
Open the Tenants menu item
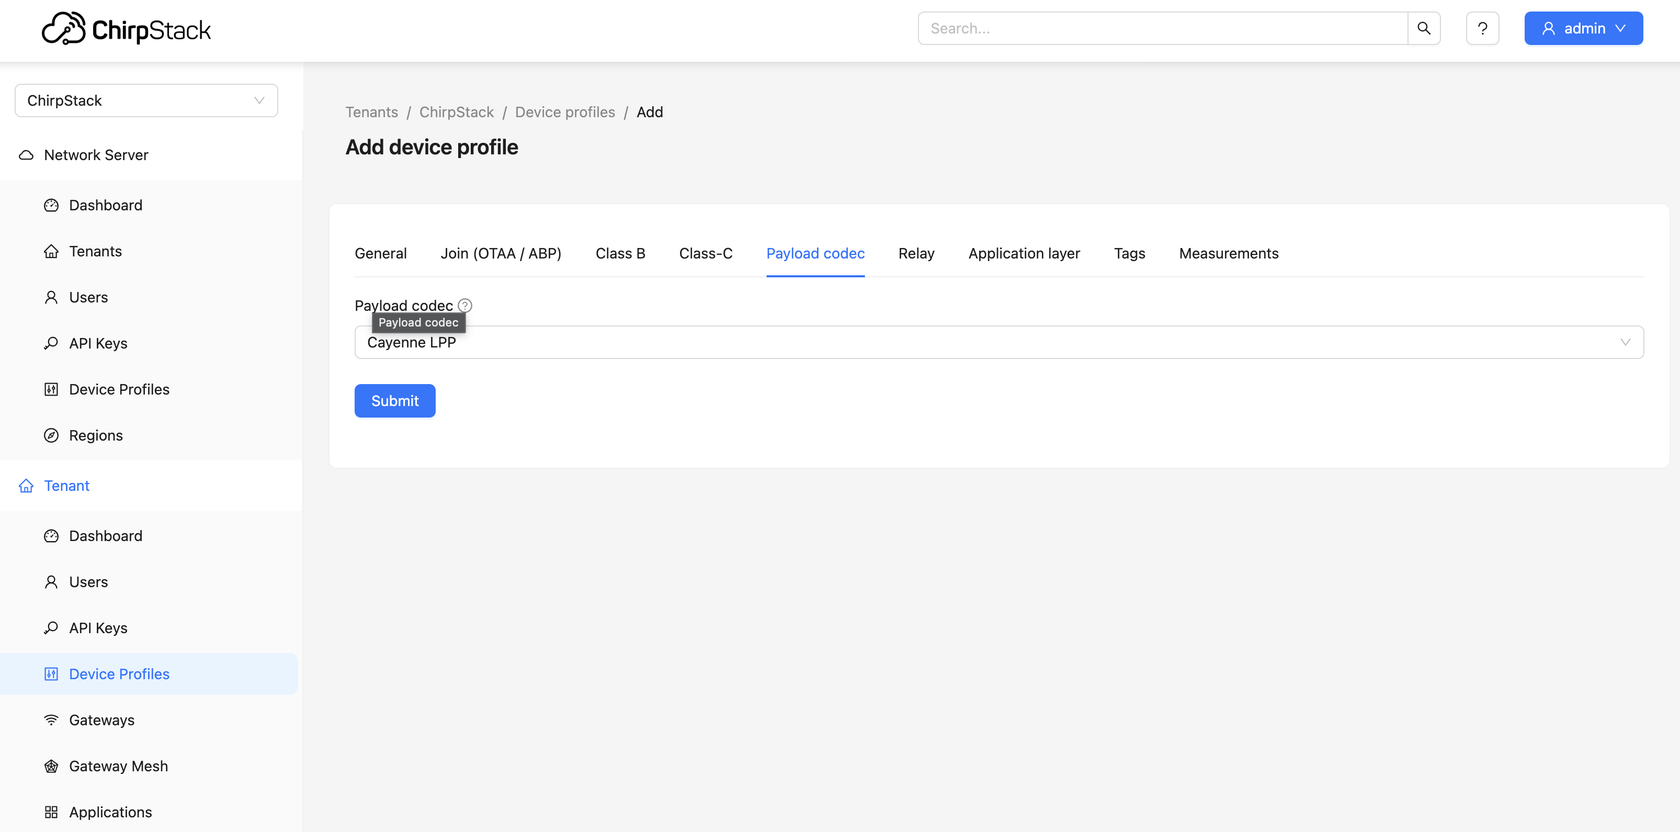point(150,251)
